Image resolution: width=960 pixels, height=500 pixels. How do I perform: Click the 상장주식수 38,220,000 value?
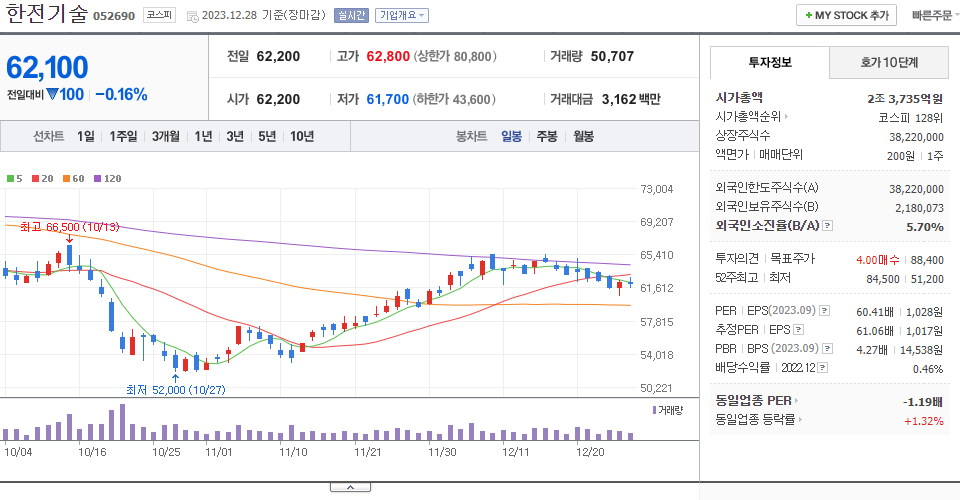coord(917,137)
